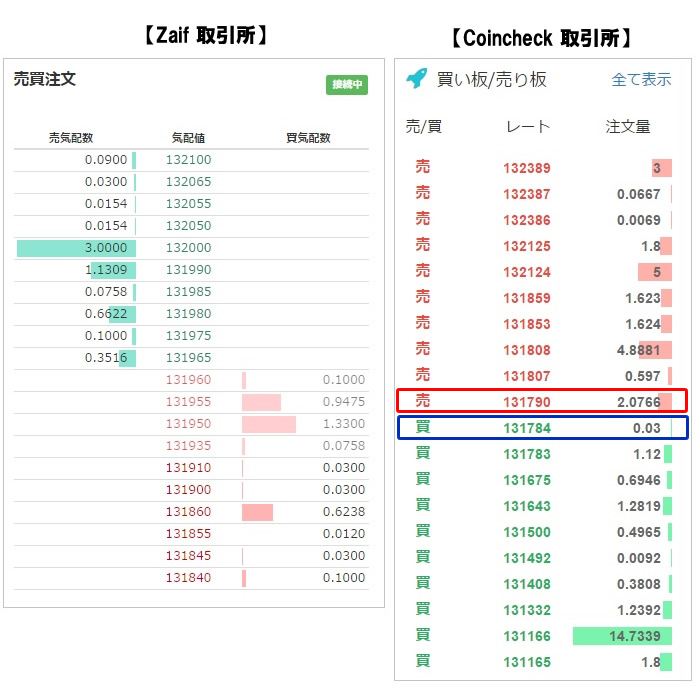Viewport: 697px width, 700px height.
Task: Open the 全て表示 link
Action: pyautogui.click(x=641, y=79)
